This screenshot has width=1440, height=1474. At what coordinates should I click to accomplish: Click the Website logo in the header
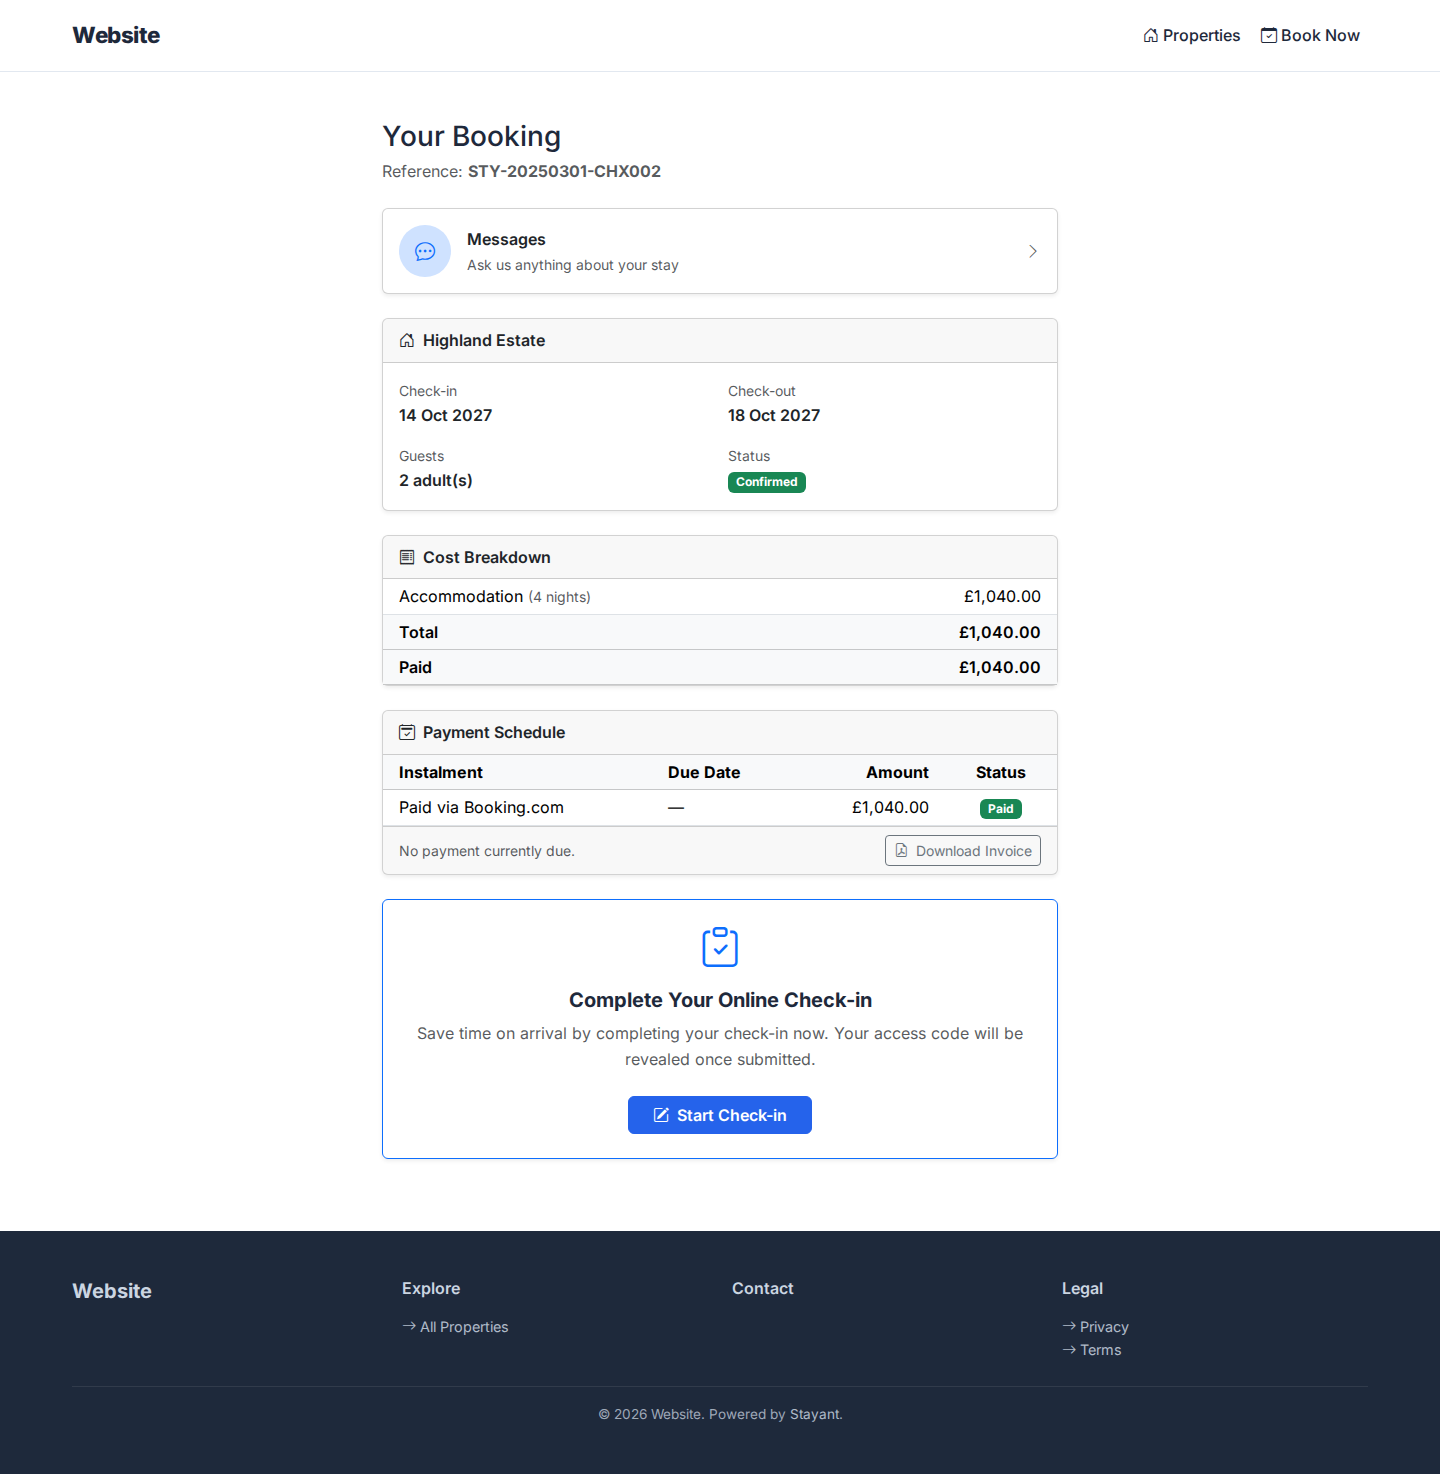(x=116, y=35)
